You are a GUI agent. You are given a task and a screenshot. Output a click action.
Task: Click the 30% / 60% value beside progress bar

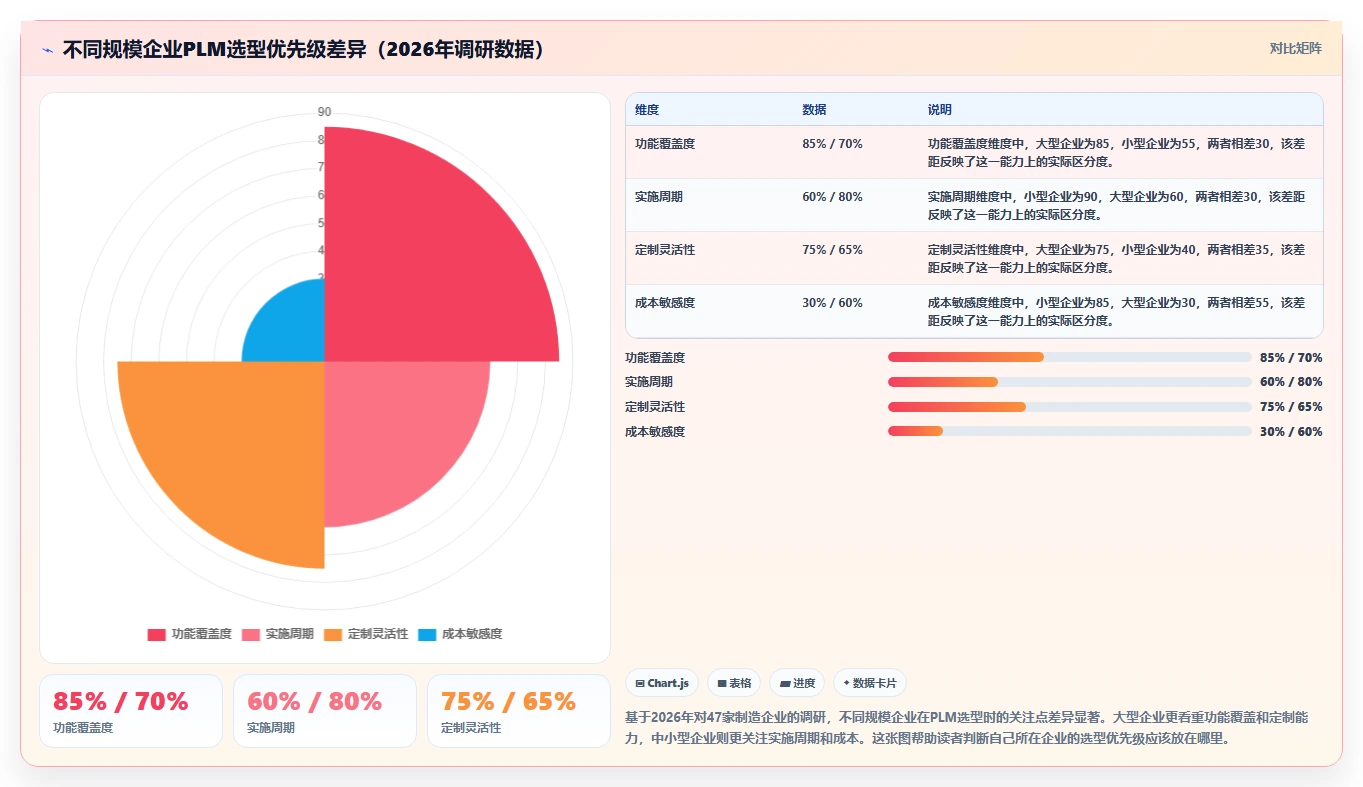coord(1291,432)
